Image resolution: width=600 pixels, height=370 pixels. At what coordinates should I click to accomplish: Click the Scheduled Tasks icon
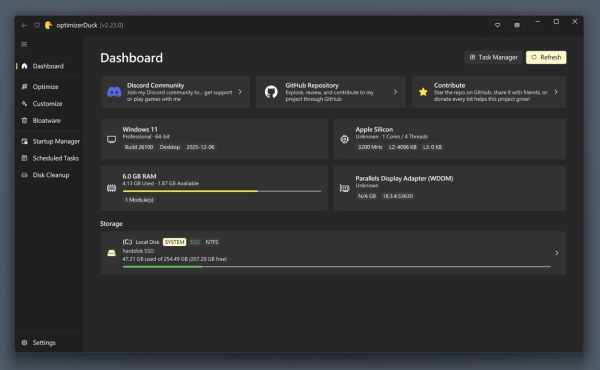24,158
